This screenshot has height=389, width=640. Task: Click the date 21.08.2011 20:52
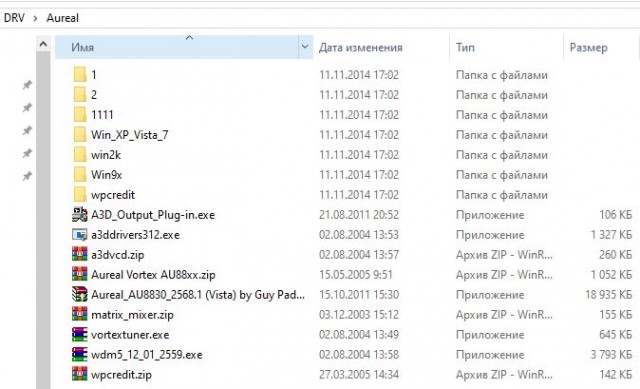359,215
